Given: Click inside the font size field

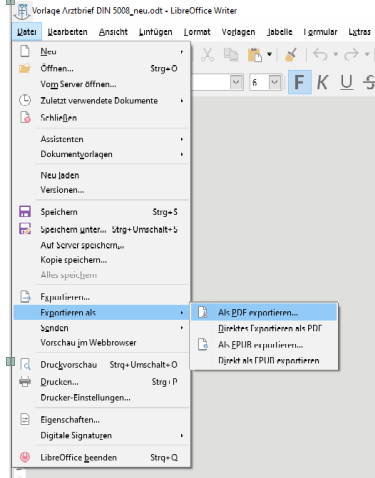Looking at the screenshot, I should [259, 82].
